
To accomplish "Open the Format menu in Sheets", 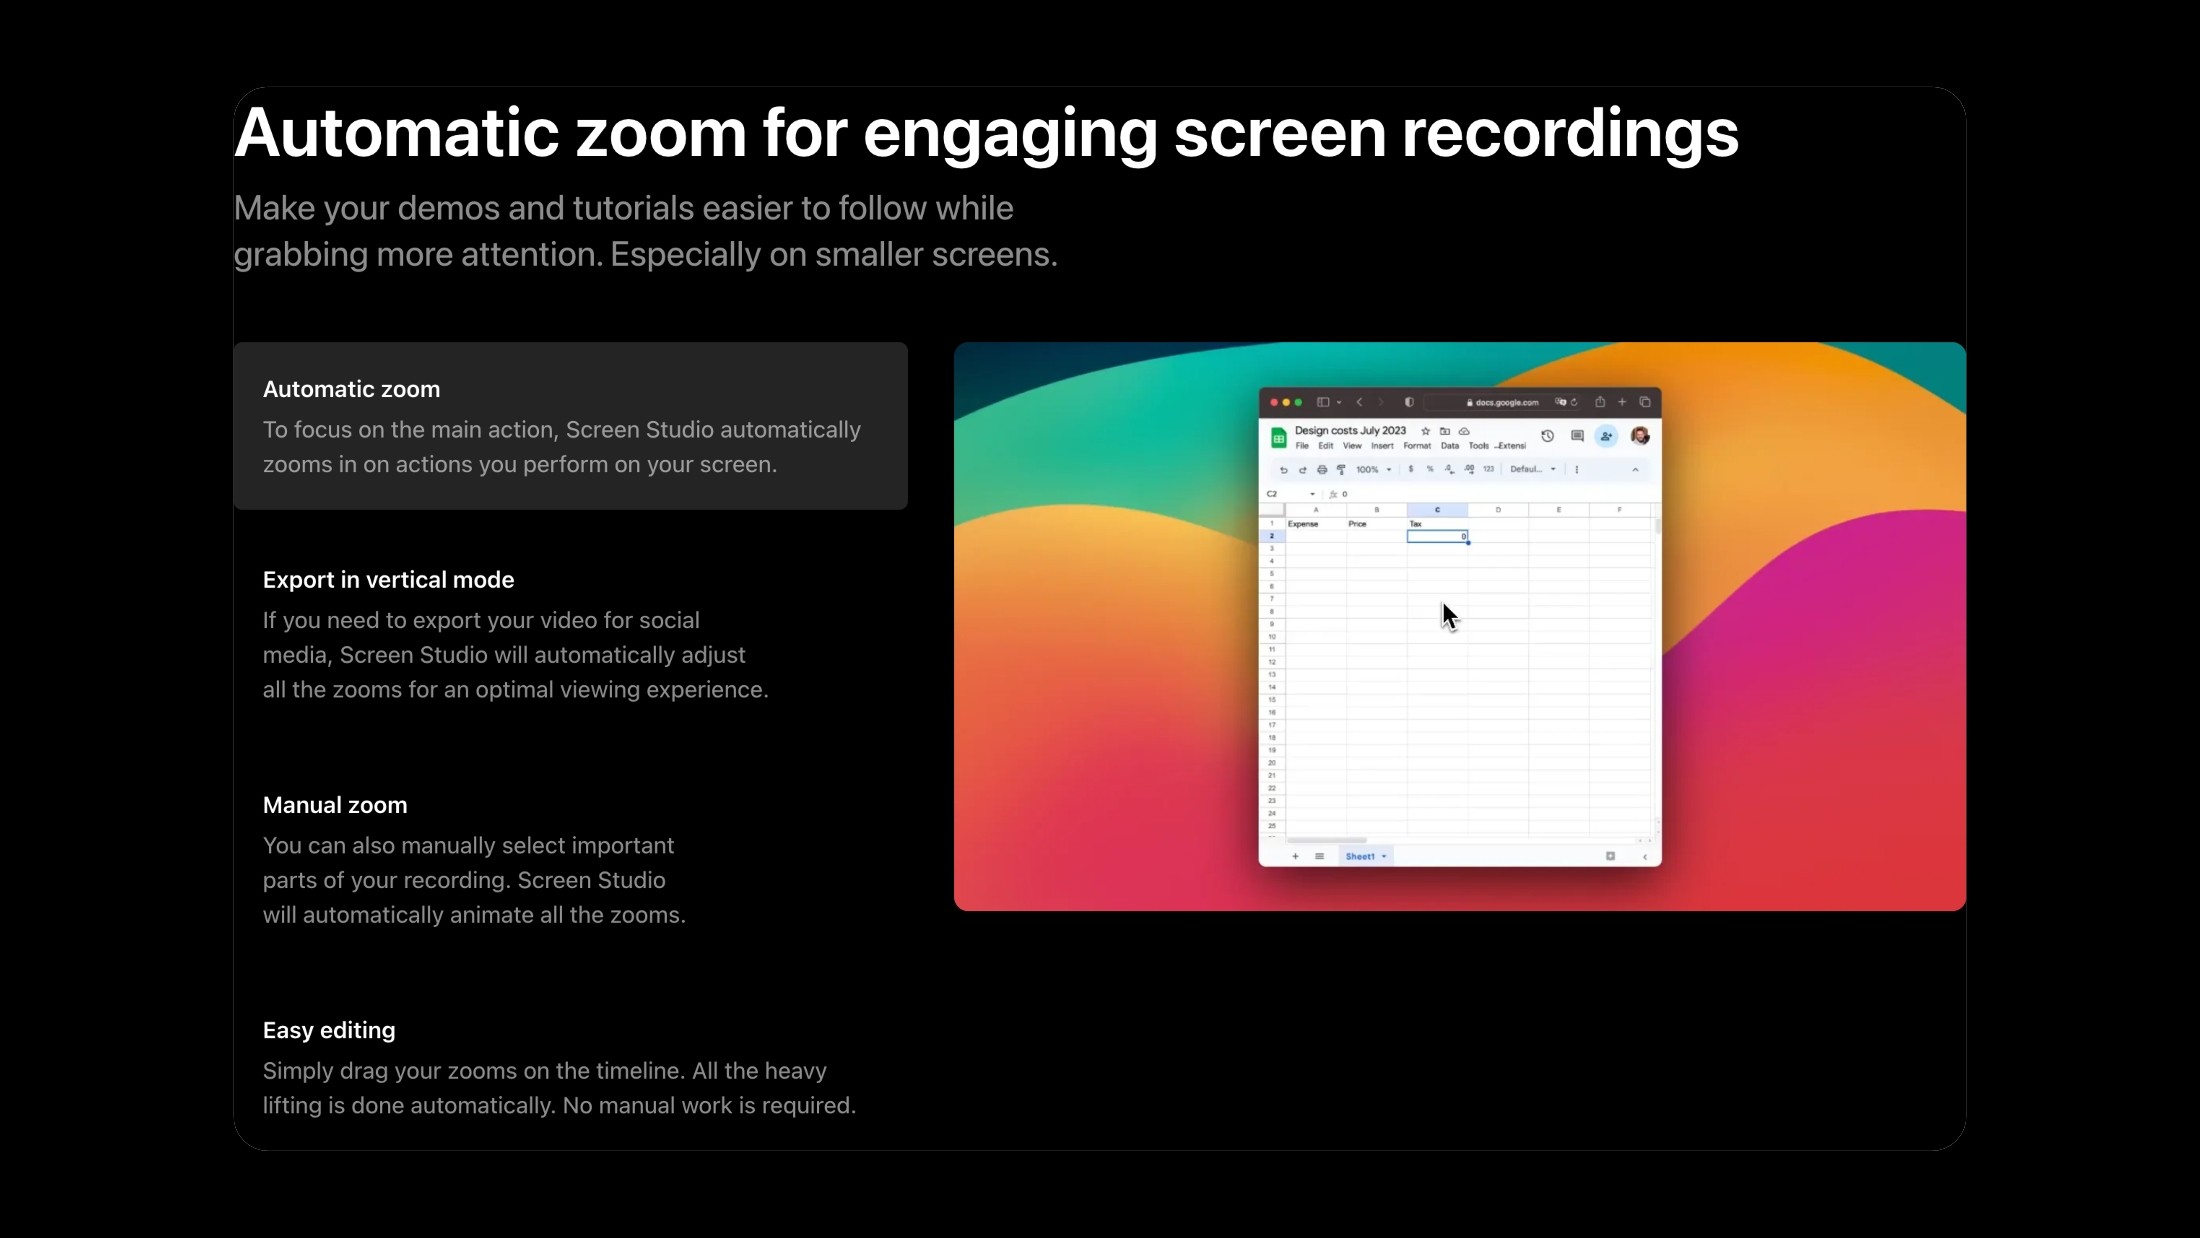I will coord(1417,446).
